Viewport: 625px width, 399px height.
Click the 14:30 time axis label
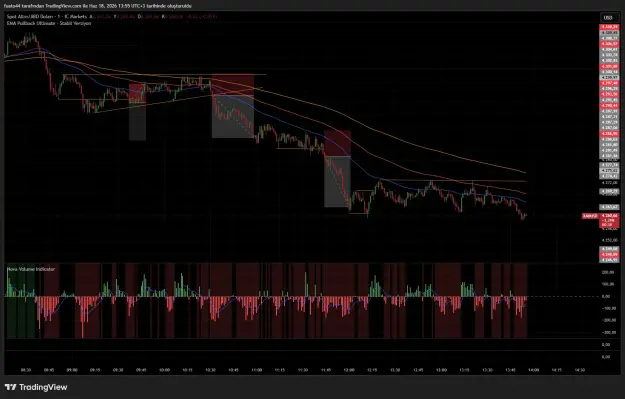pos(580,370)
